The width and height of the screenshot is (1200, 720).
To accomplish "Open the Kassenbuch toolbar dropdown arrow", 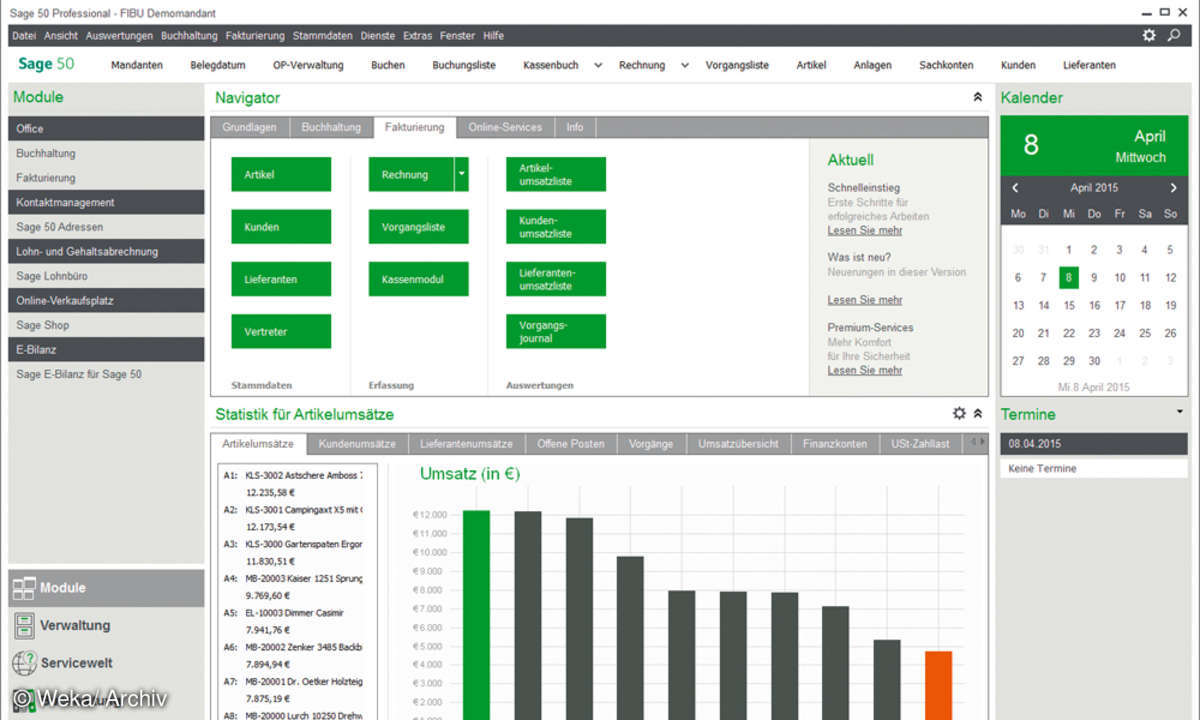I will tap(598, 65).
